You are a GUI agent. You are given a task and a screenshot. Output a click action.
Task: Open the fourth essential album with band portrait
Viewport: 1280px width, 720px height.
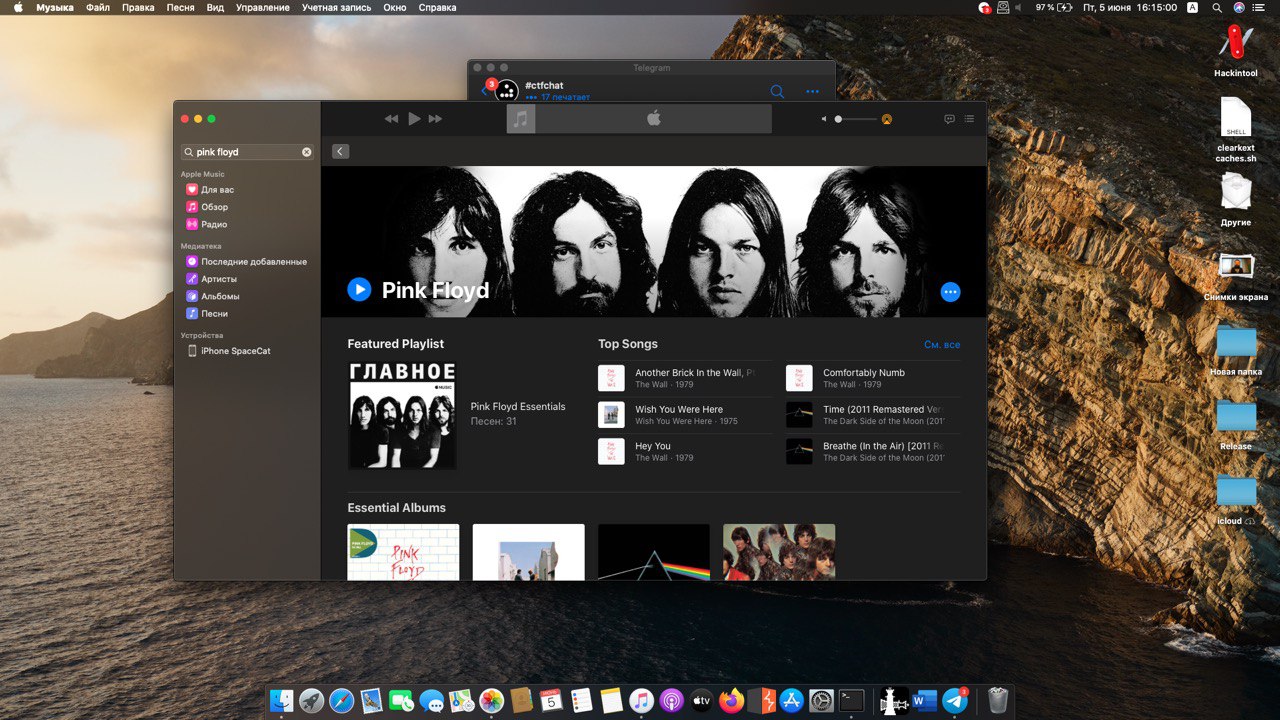coord(779,552)
